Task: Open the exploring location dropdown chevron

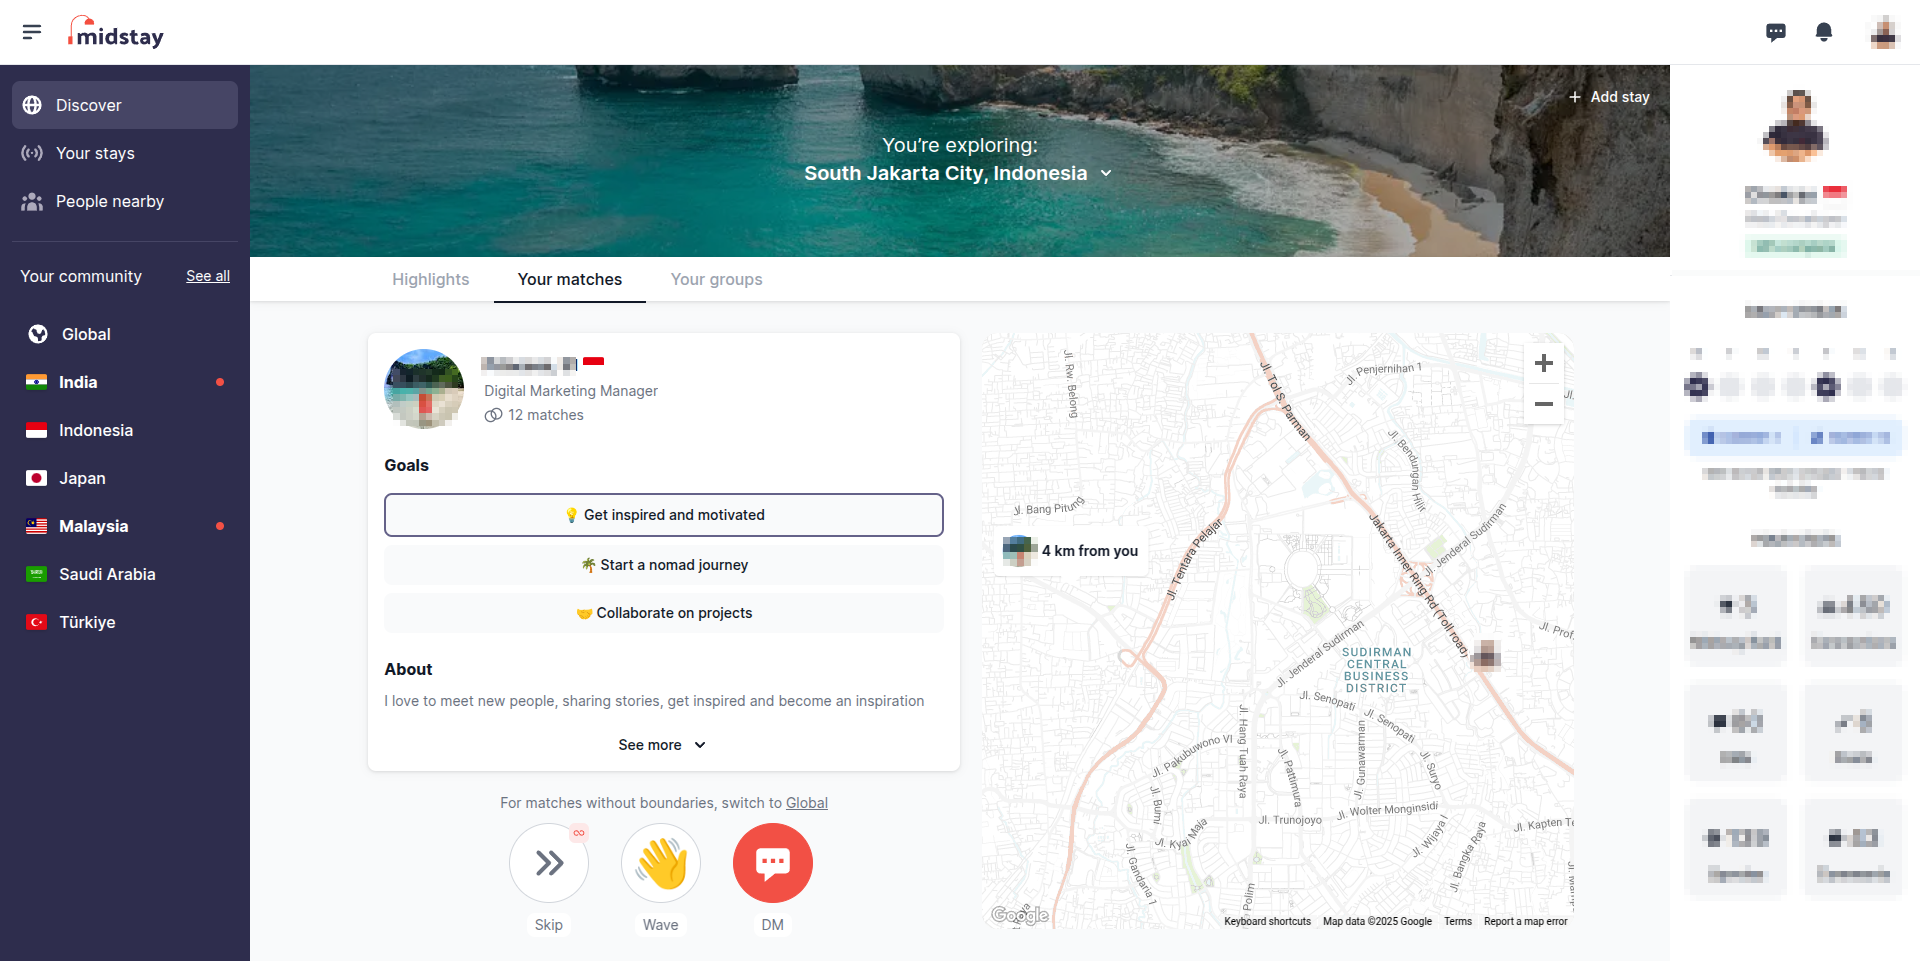Action: 1106,173
